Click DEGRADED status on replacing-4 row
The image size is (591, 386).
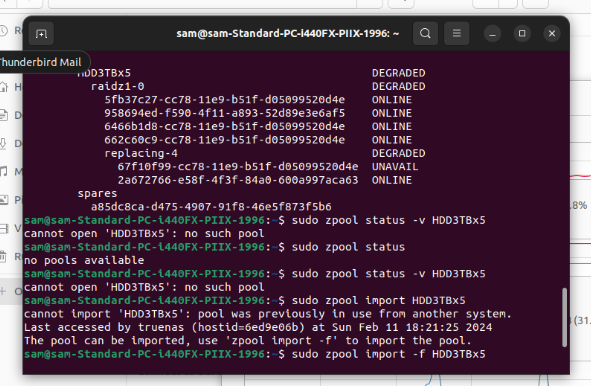[x=398, y=153]
